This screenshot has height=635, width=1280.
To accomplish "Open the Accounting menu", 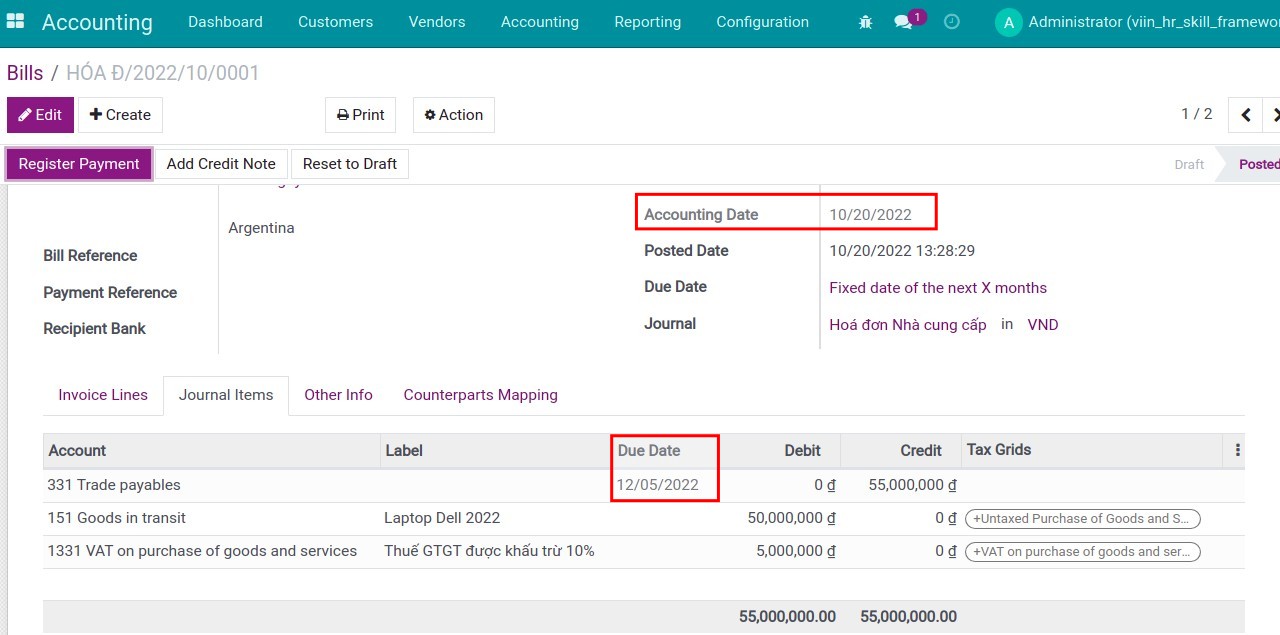I will [539, 21].
